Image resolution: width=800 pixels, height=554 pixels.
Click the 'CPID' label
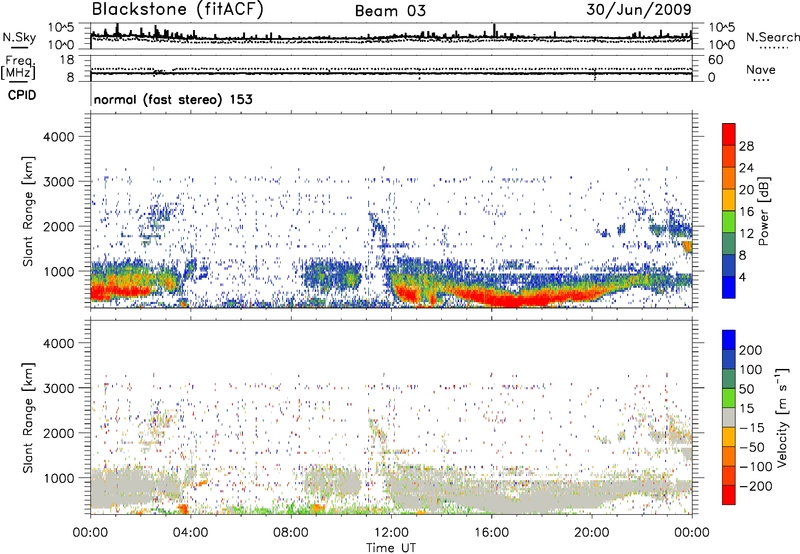22,95
